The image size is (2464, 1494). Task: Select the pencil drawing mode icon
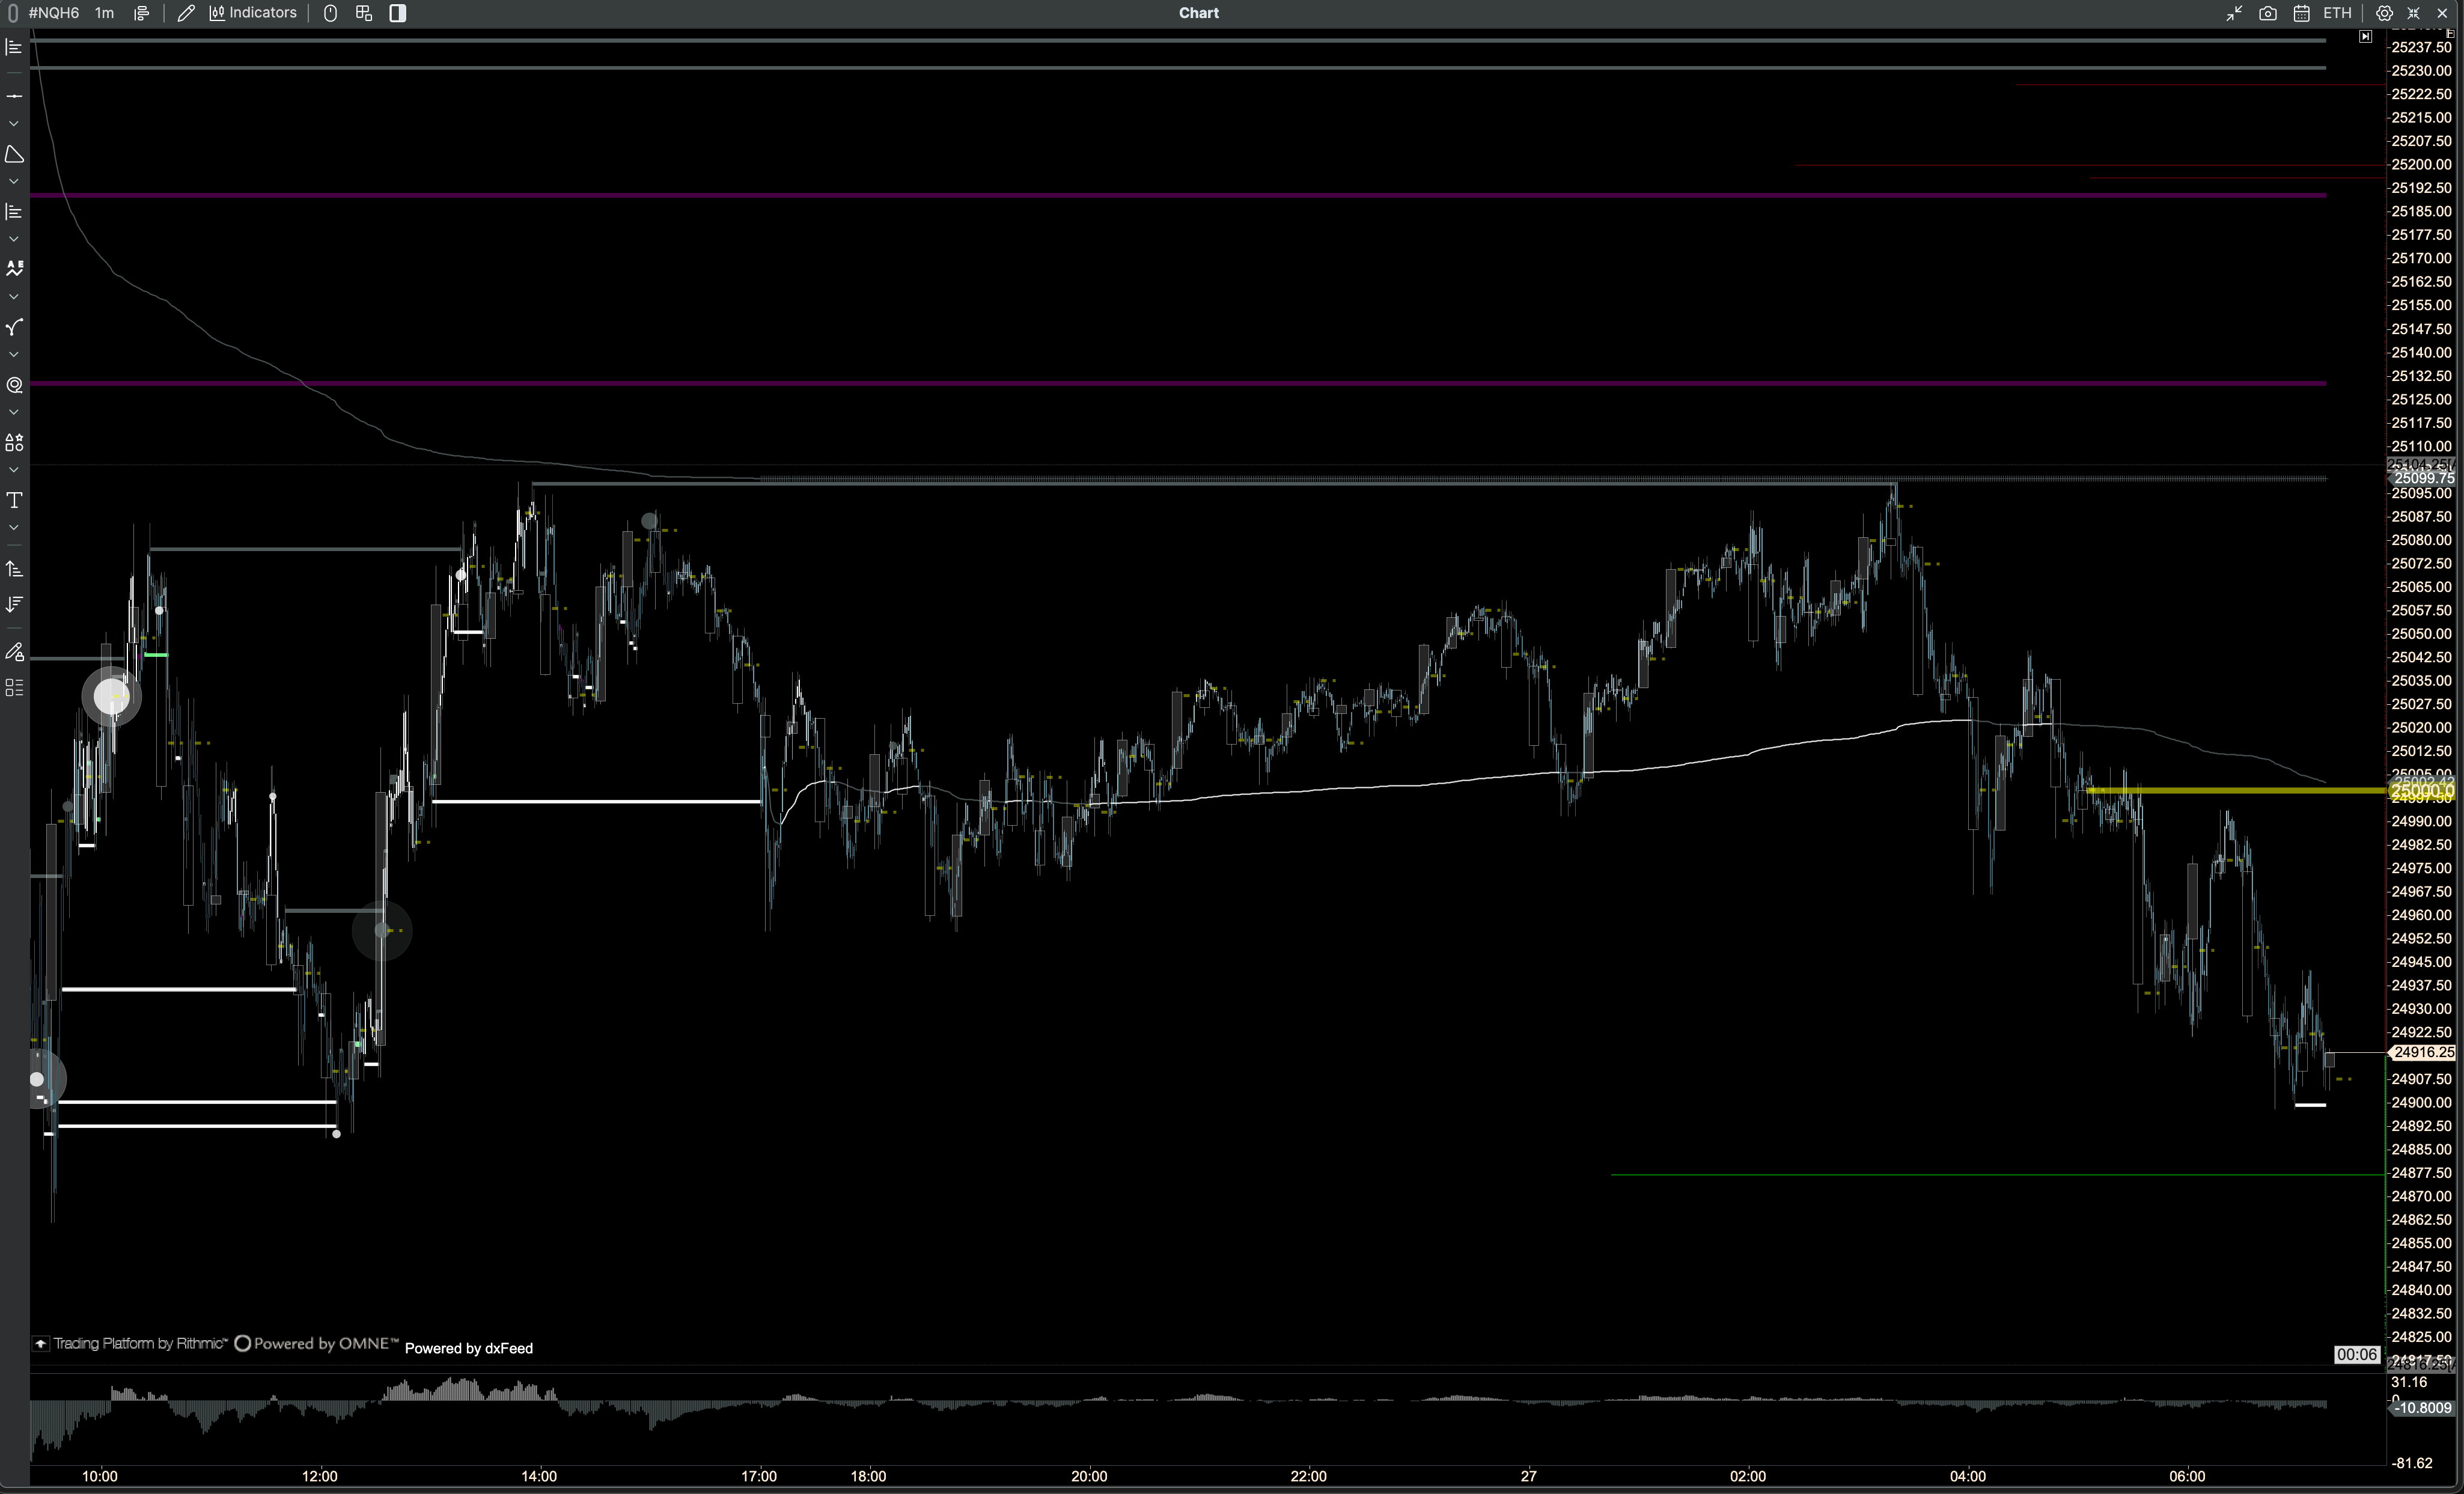coord(186,13)
